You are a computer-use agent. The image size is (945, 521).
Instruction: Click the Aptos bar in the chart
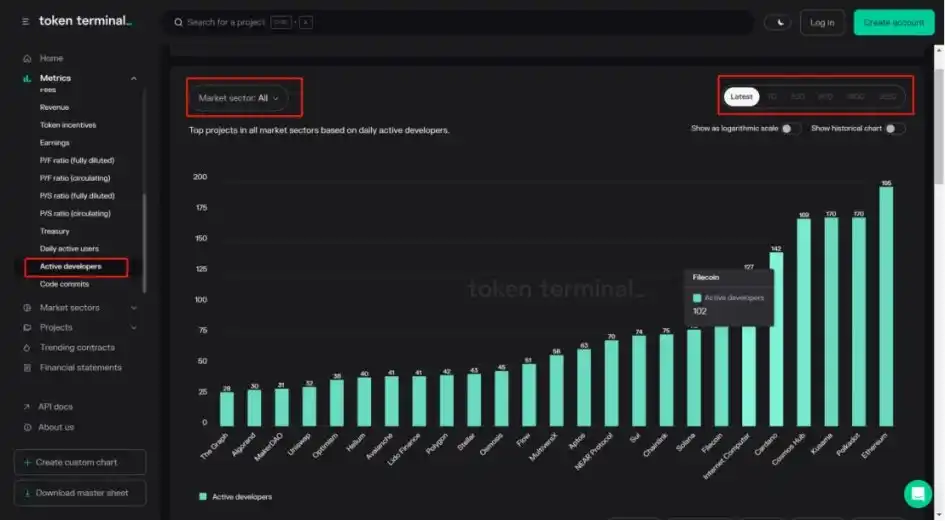pyautogui.click(x=584, y=388)
